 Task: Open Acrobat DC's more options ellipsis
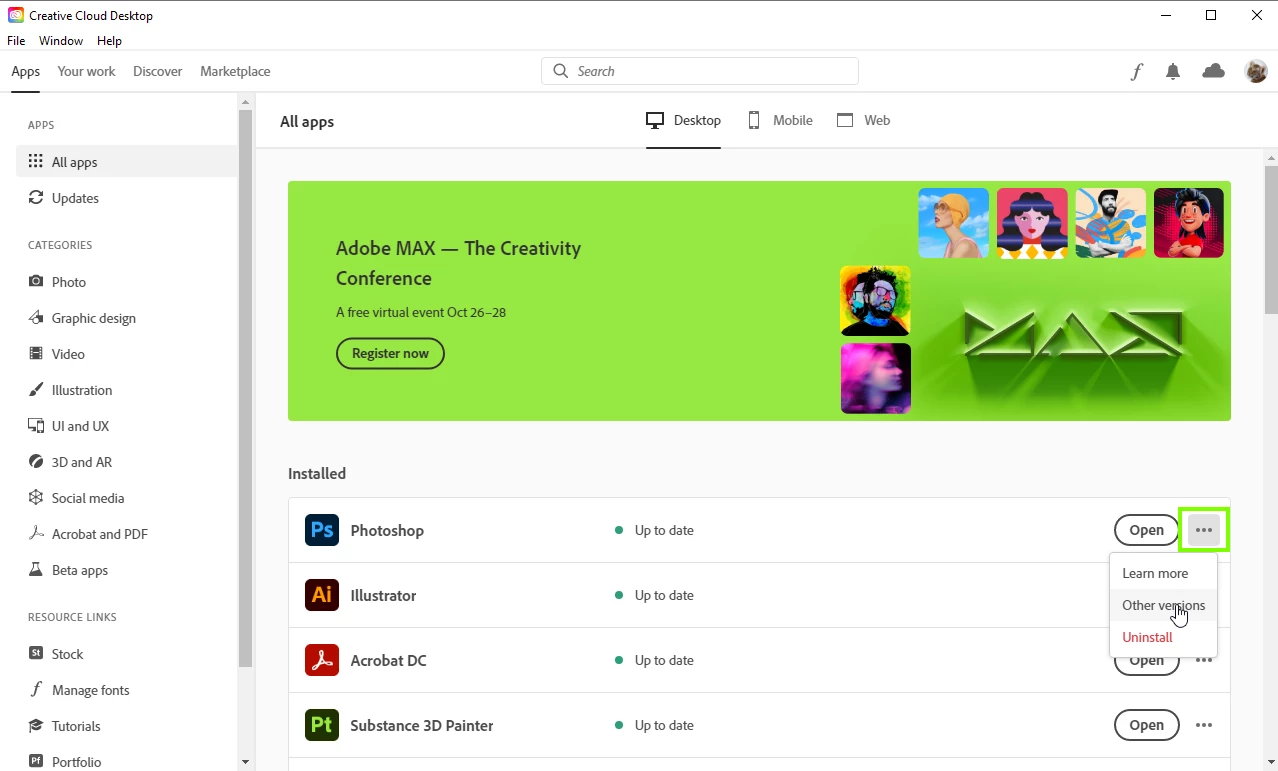1204,660
